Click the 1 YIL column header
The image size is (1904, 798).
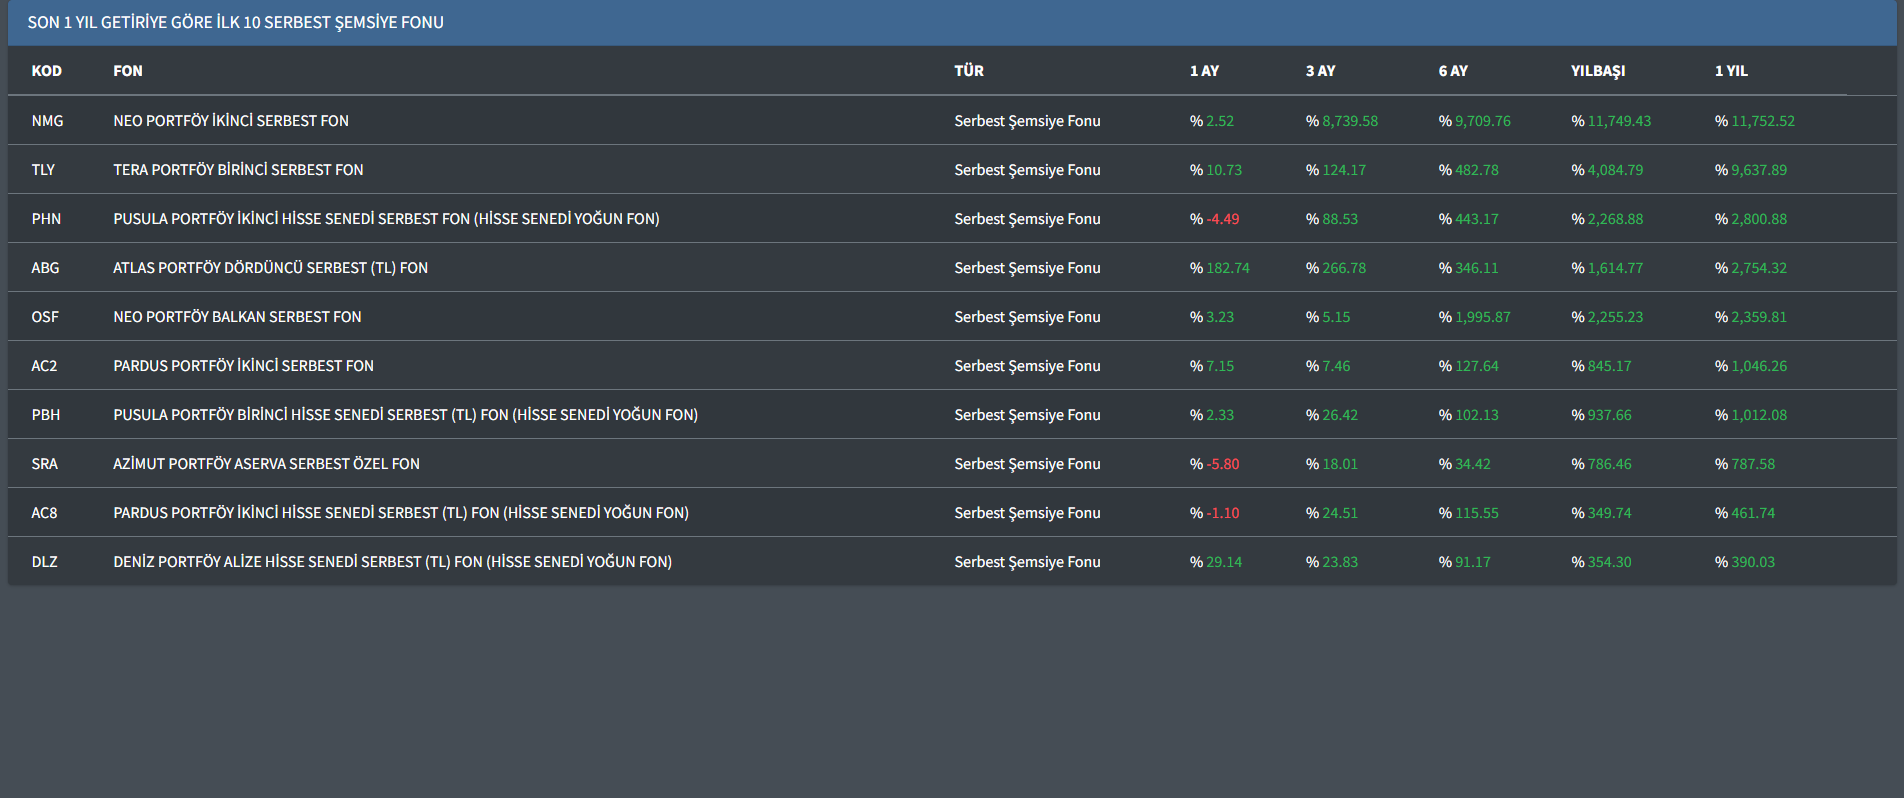[1731, 71]
